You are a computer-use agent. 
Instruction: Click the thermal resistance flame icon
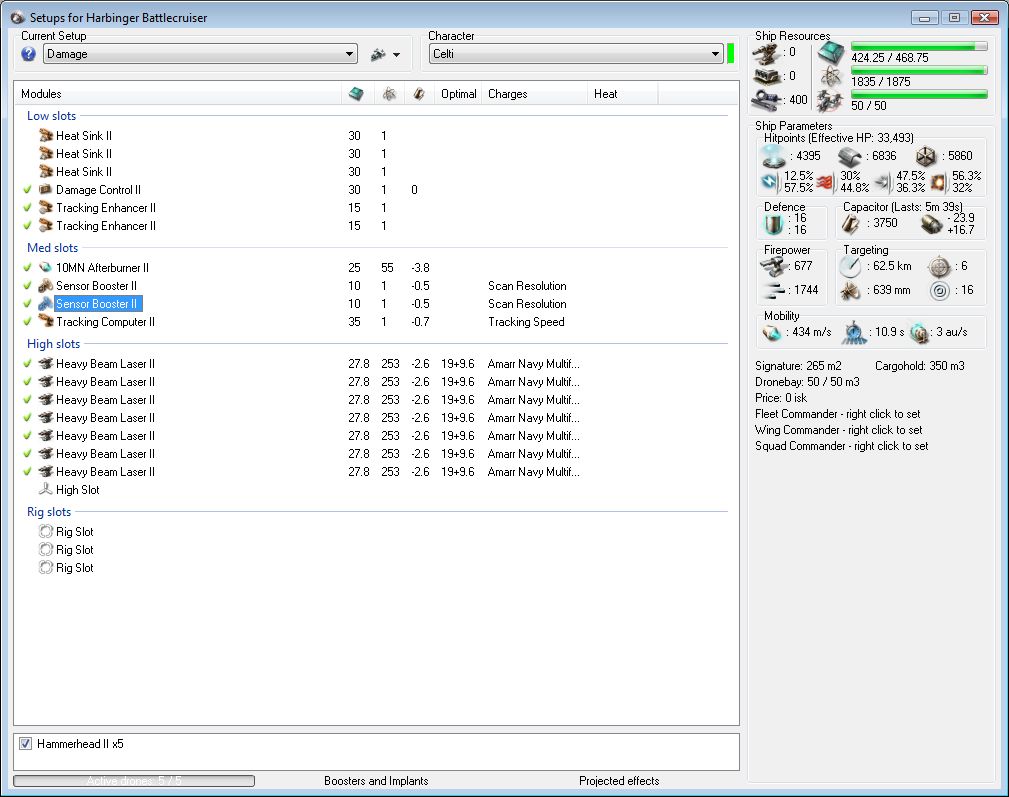point(826,182)
